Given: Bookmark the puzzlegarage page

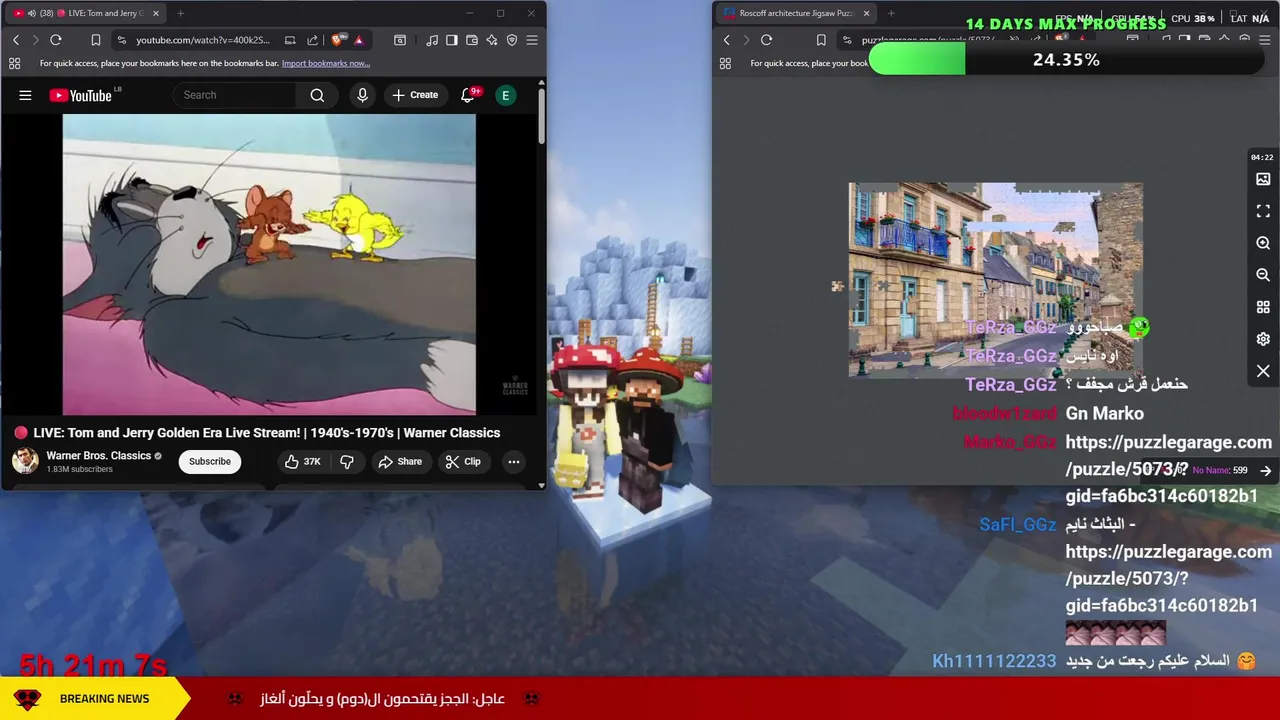Looking at the screenshot, I should [x=821, y=40].
